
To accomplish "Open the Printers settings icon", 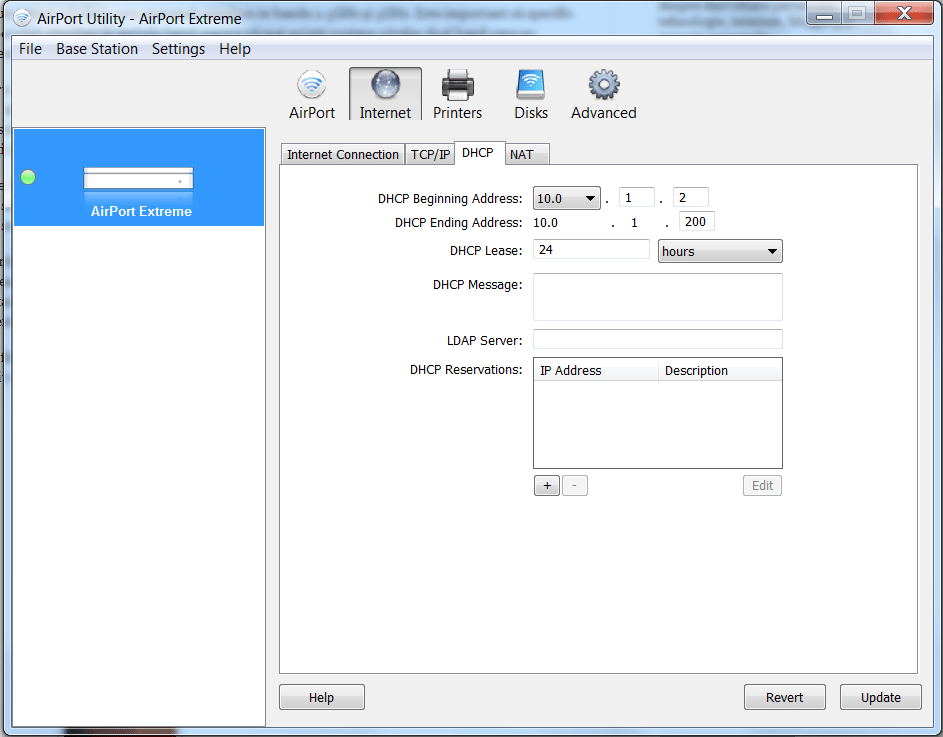I will (x=457, y=95).
